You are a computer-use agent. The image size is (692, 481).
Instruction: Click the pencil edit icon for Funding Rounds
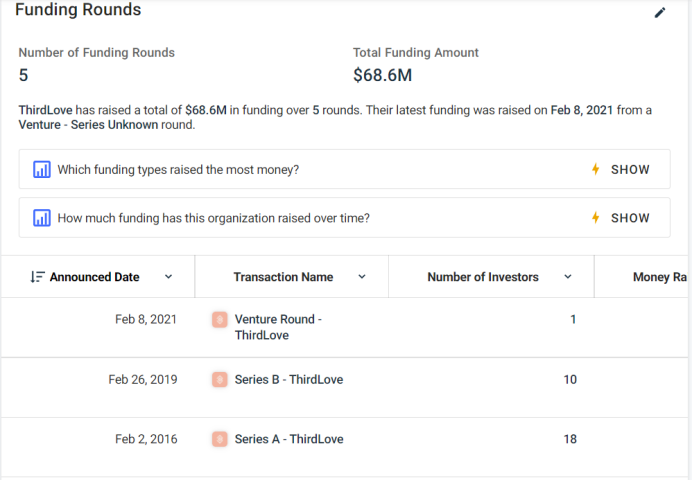click(660, 12)
